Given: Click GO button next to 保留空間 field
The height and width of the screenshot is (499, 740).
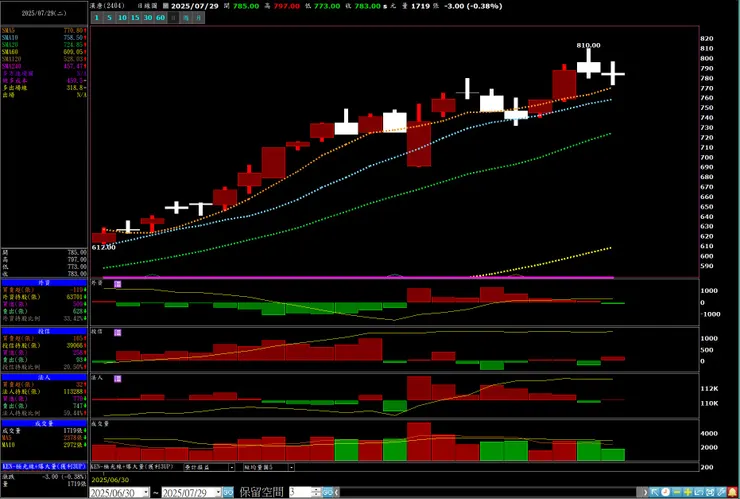Looking at the screenshot, I should pos(328,492).
